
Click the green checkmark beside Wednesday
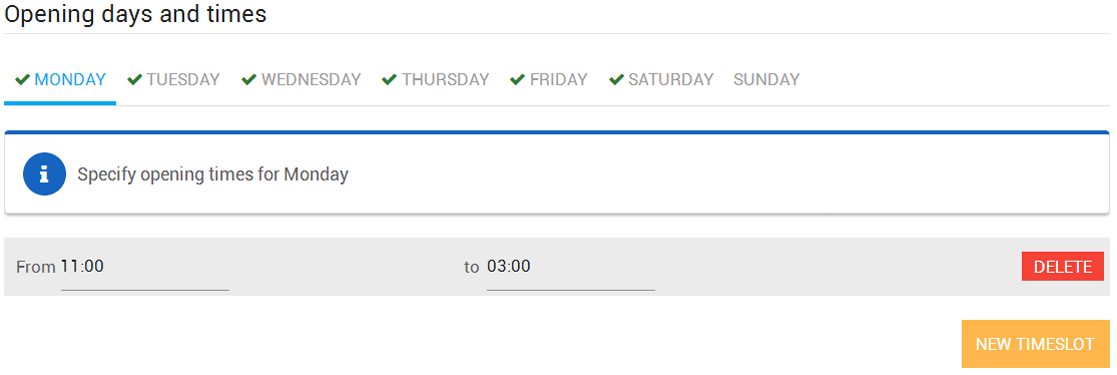click(249, 79)
